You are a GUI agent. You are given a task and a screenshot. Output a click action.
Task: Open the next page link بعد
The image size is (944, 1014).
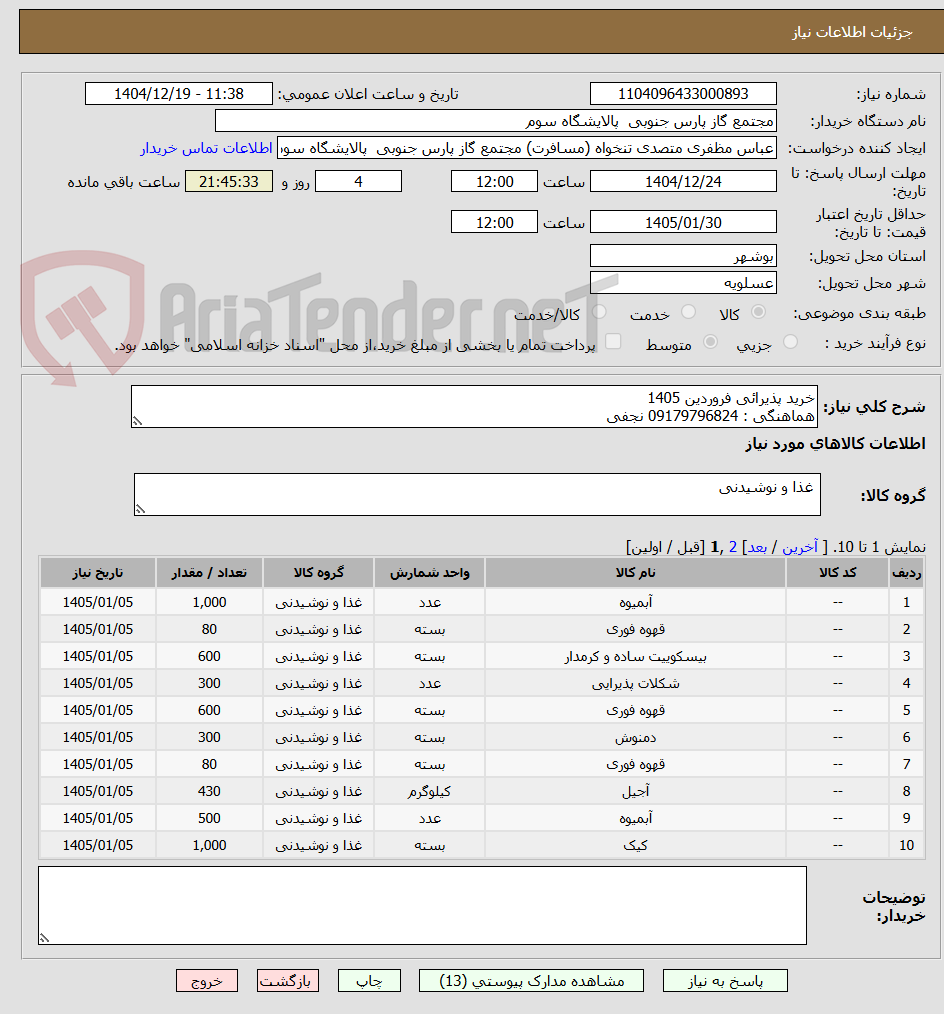point(757,547)
